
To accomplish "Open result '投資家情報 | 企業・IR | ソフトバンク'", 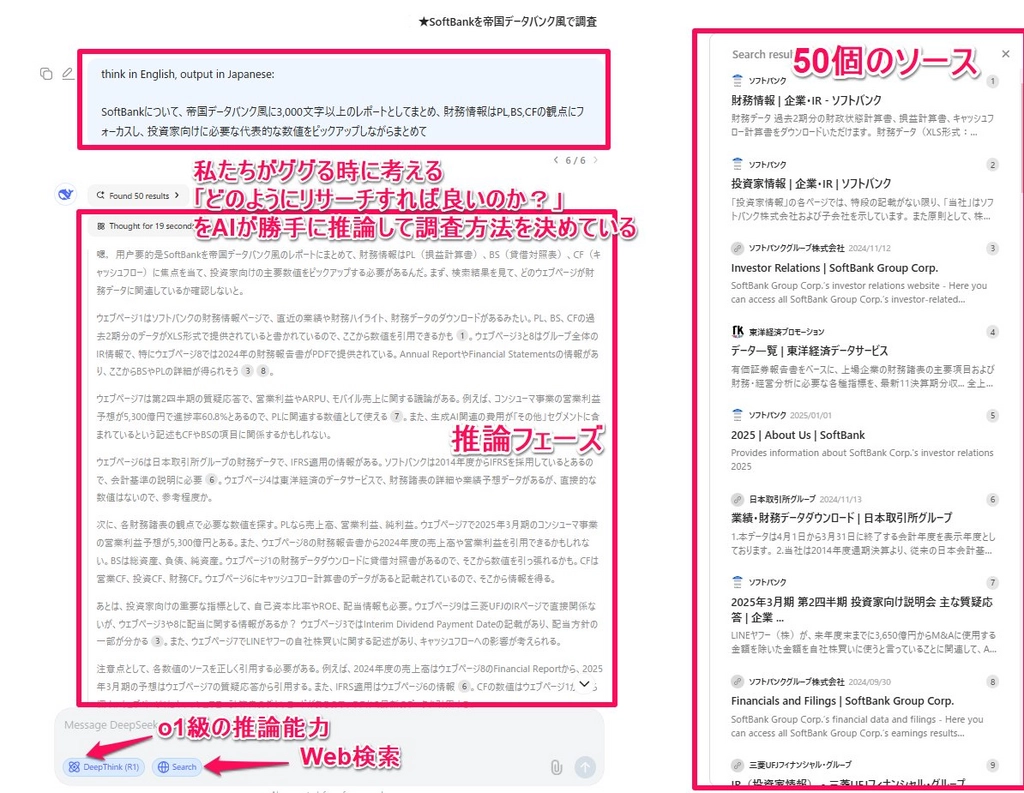I will (x=810, y=184).
